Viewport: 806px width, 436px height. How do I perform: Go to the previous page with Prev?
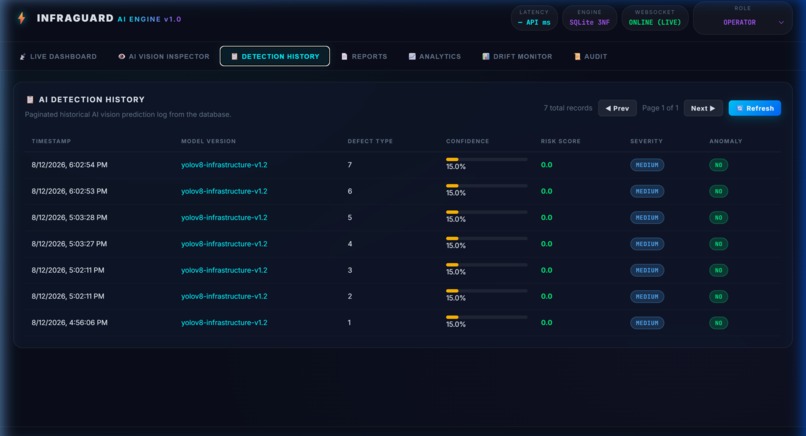617,108
